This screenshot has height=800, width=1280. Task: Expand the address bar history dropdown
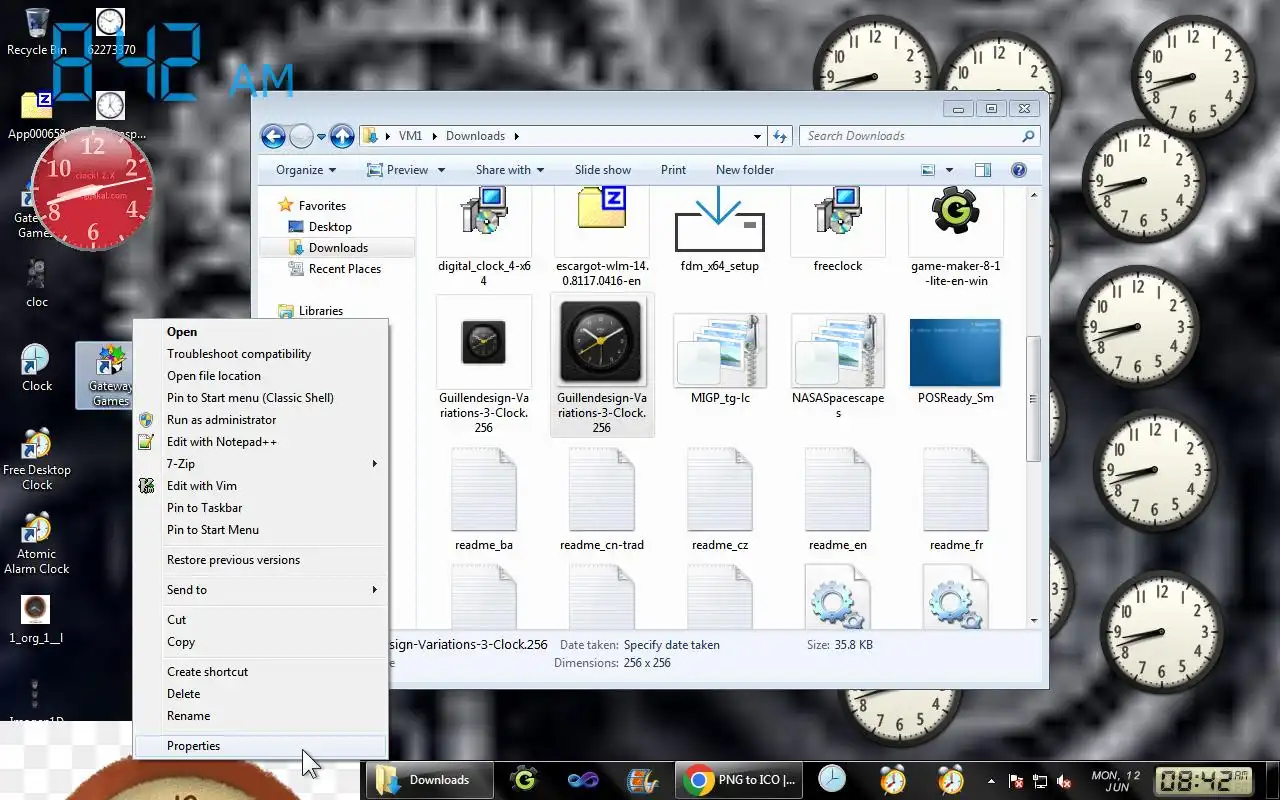[757, 136]
